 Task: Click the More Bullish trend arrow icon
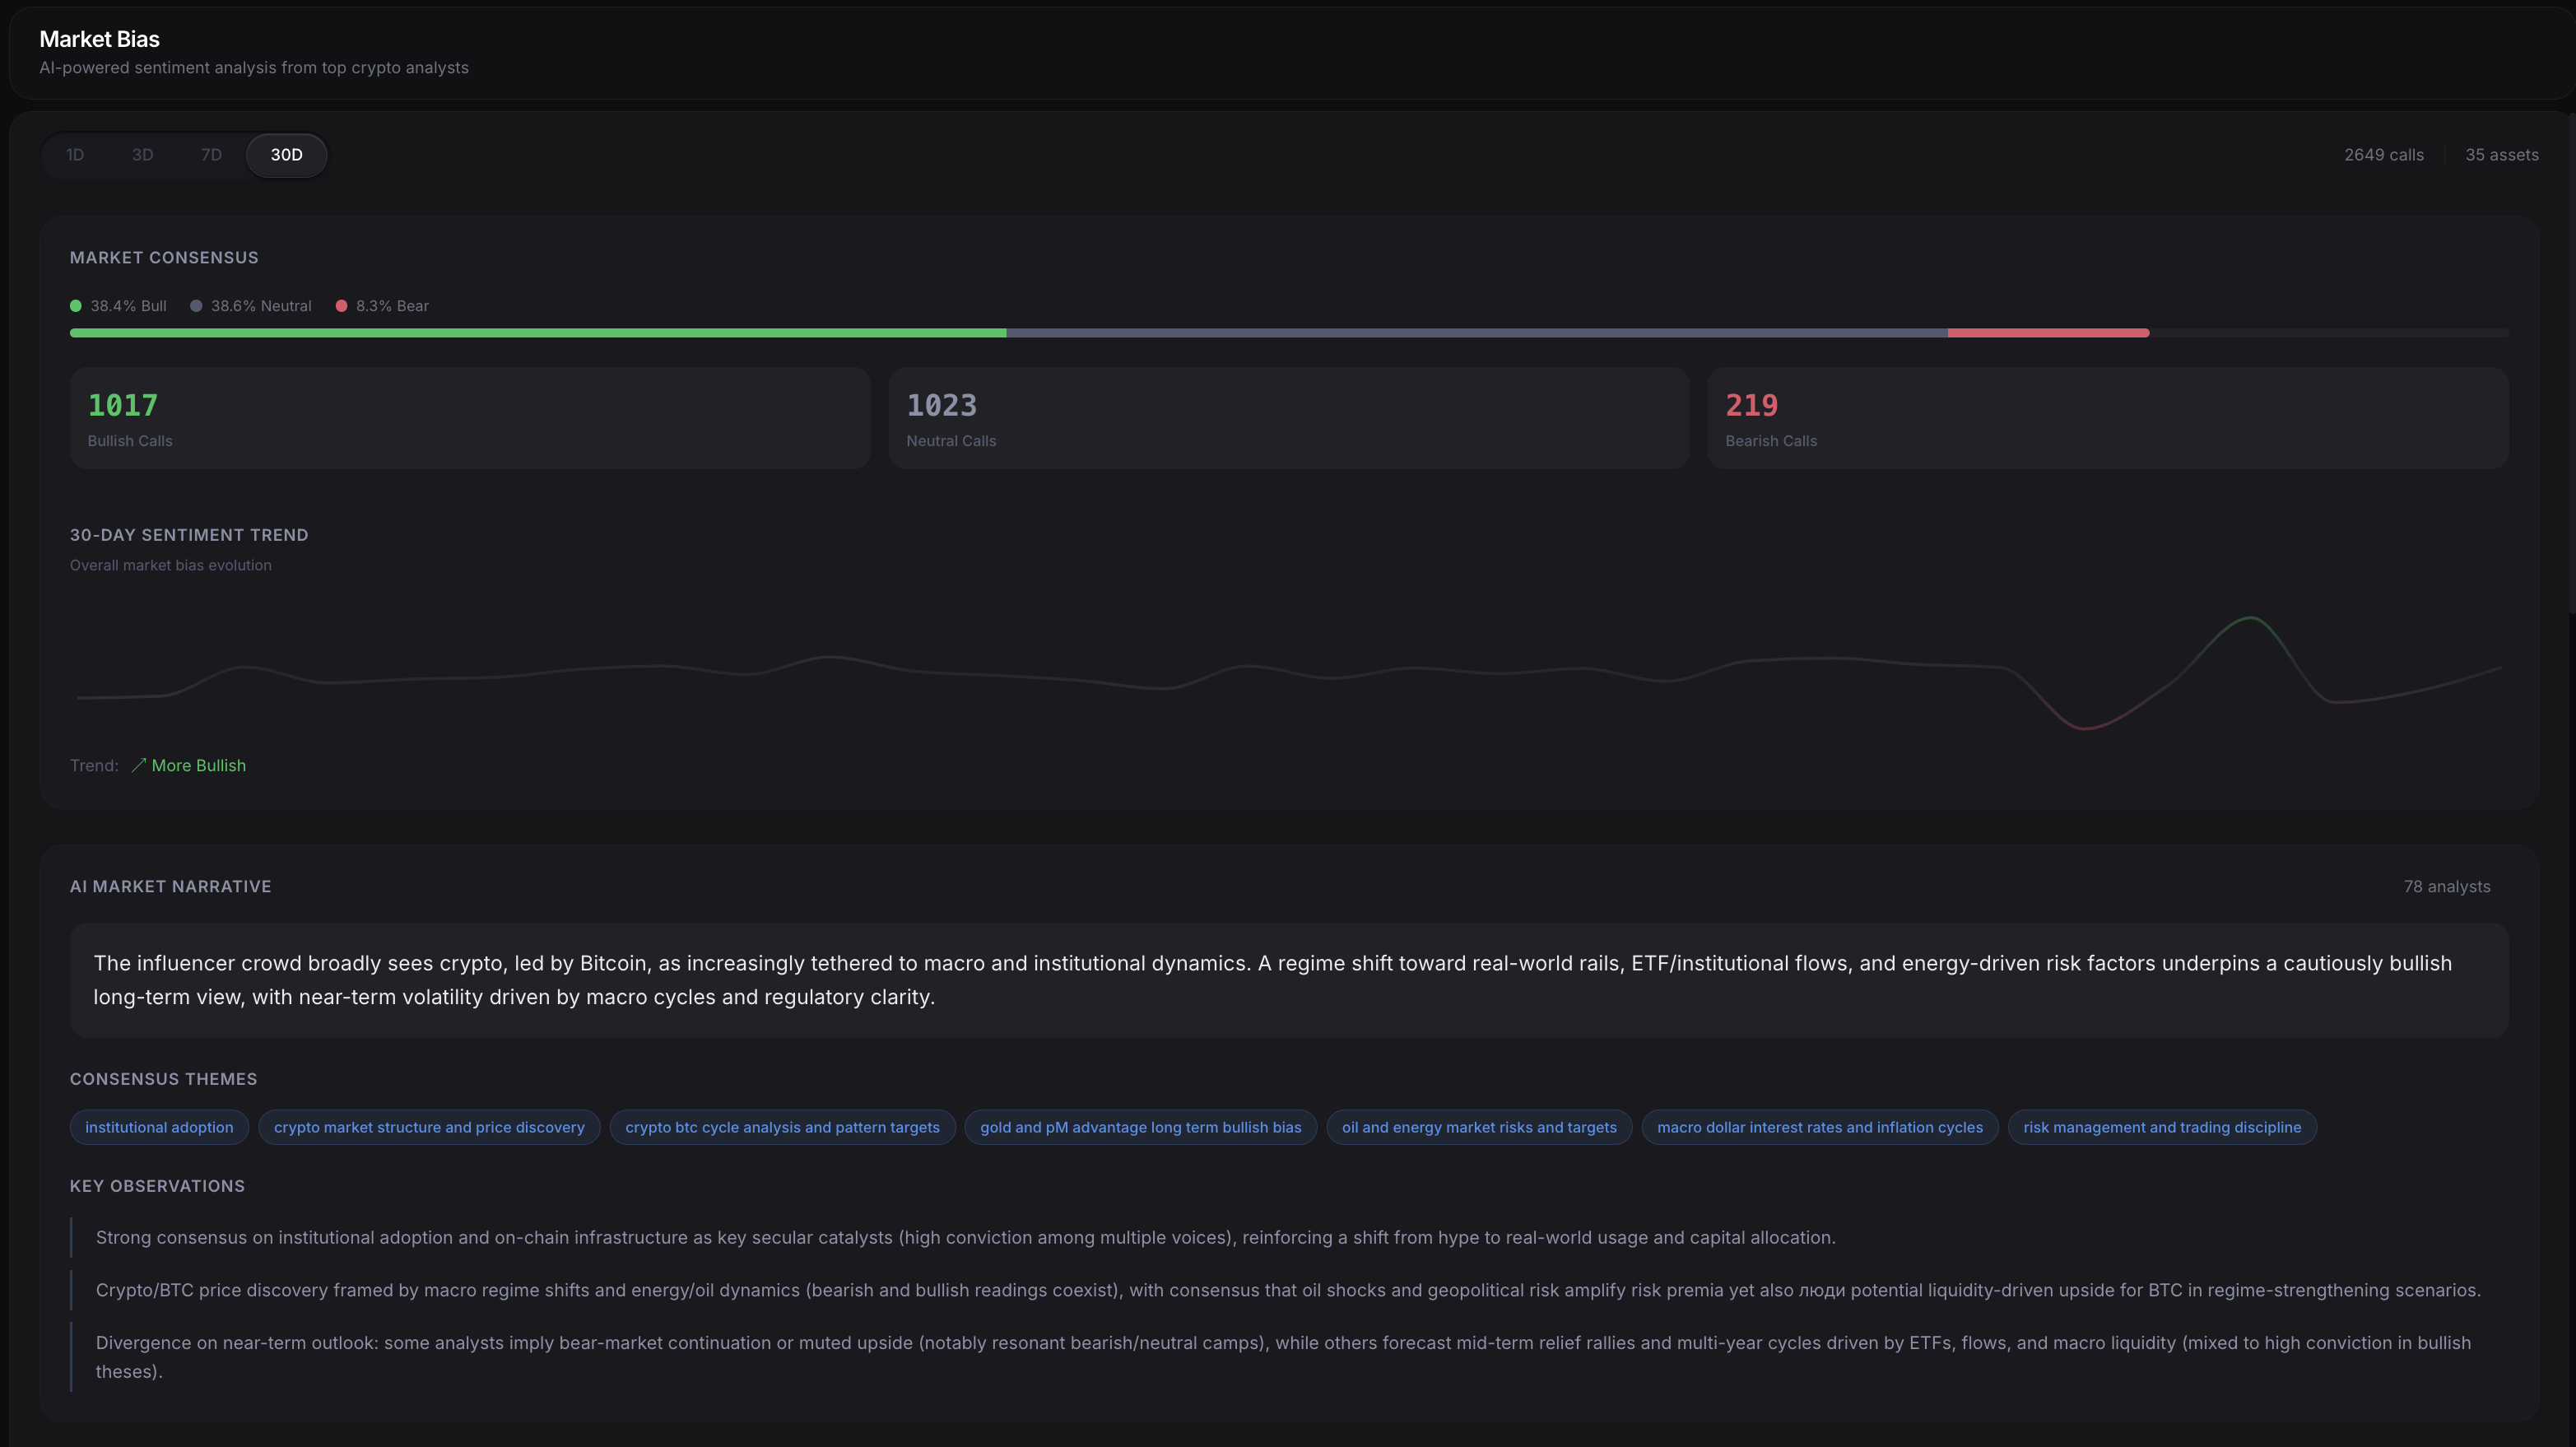[x=139, y=765]
